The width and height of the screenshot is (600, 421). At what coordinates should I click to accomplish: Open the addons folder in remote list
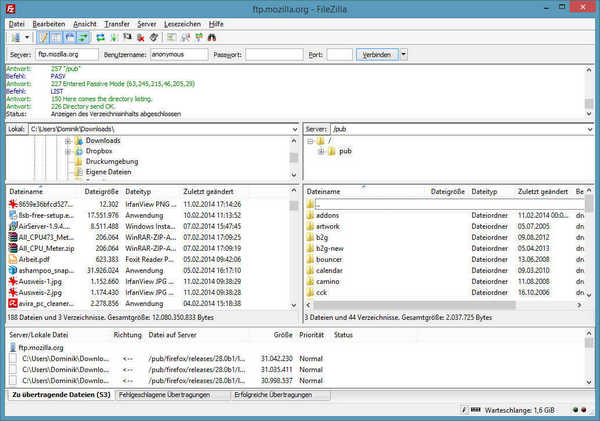[x=329, y=215]
